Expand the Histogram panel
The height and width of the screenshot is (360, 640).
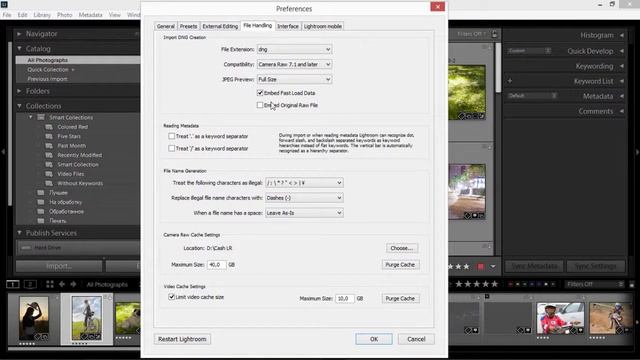622,36
